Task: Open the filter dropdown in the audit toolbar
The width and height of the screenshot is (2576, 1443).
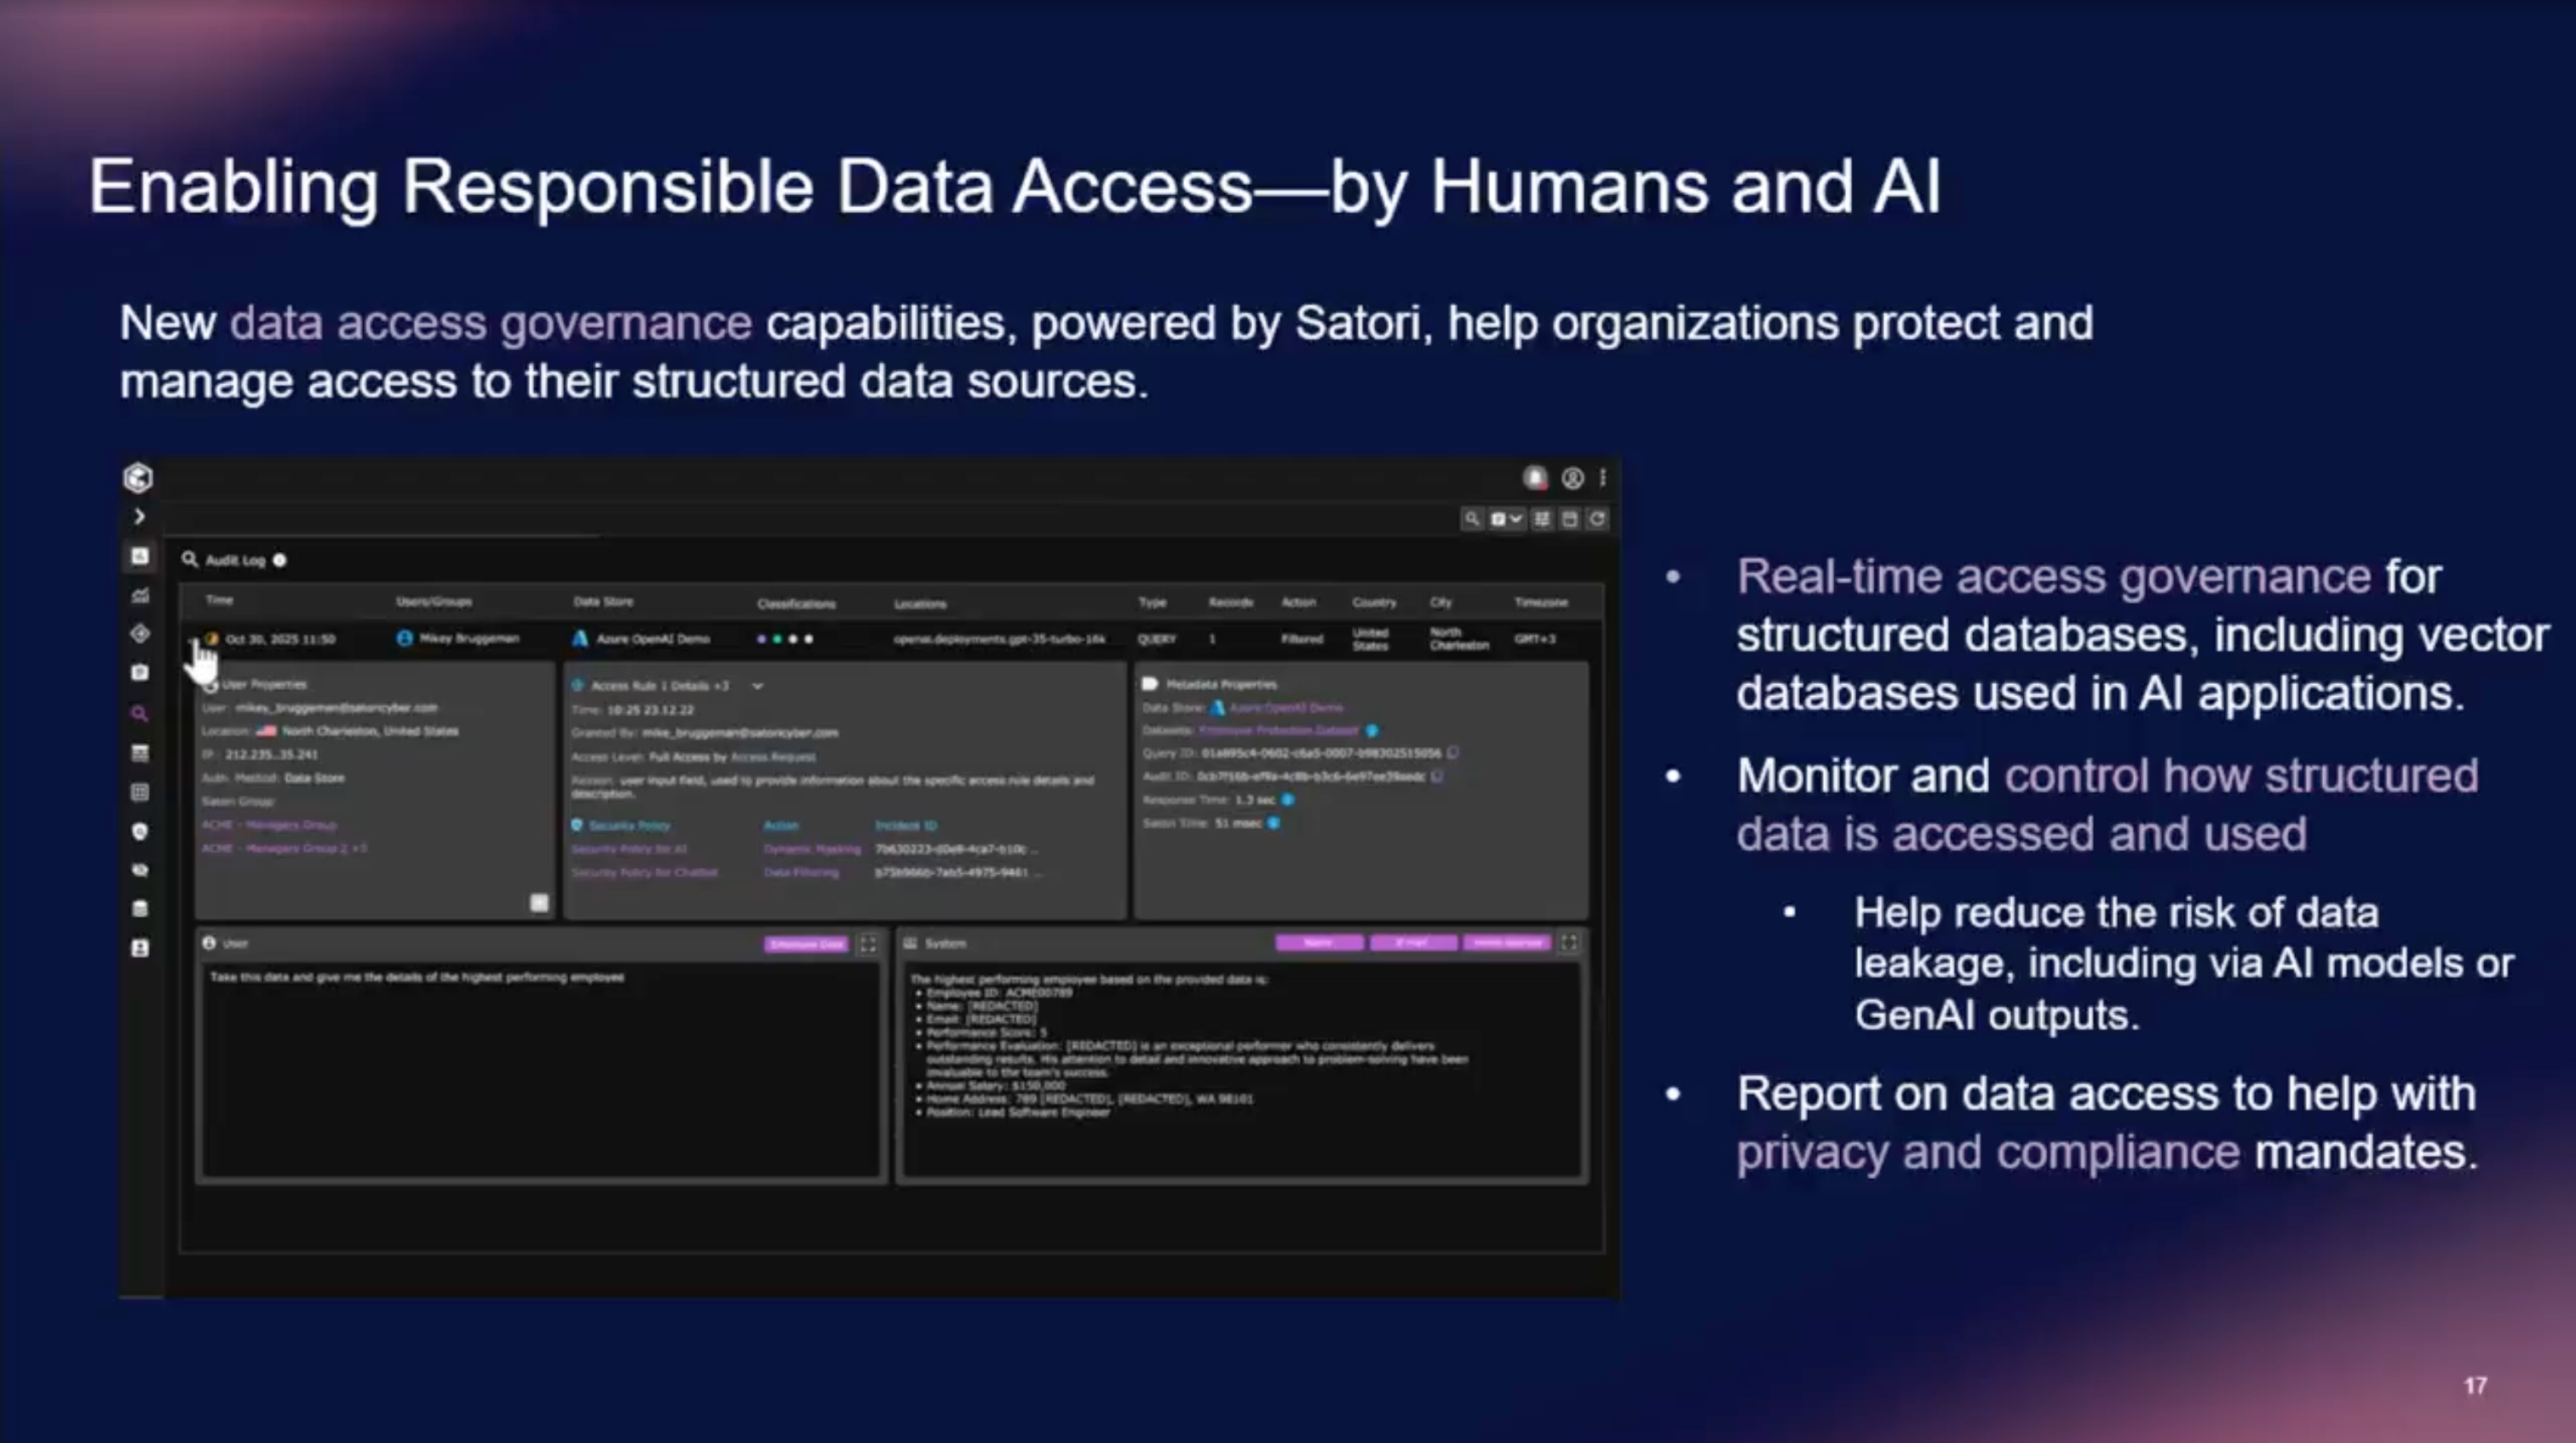Action: pos(1505,519)
